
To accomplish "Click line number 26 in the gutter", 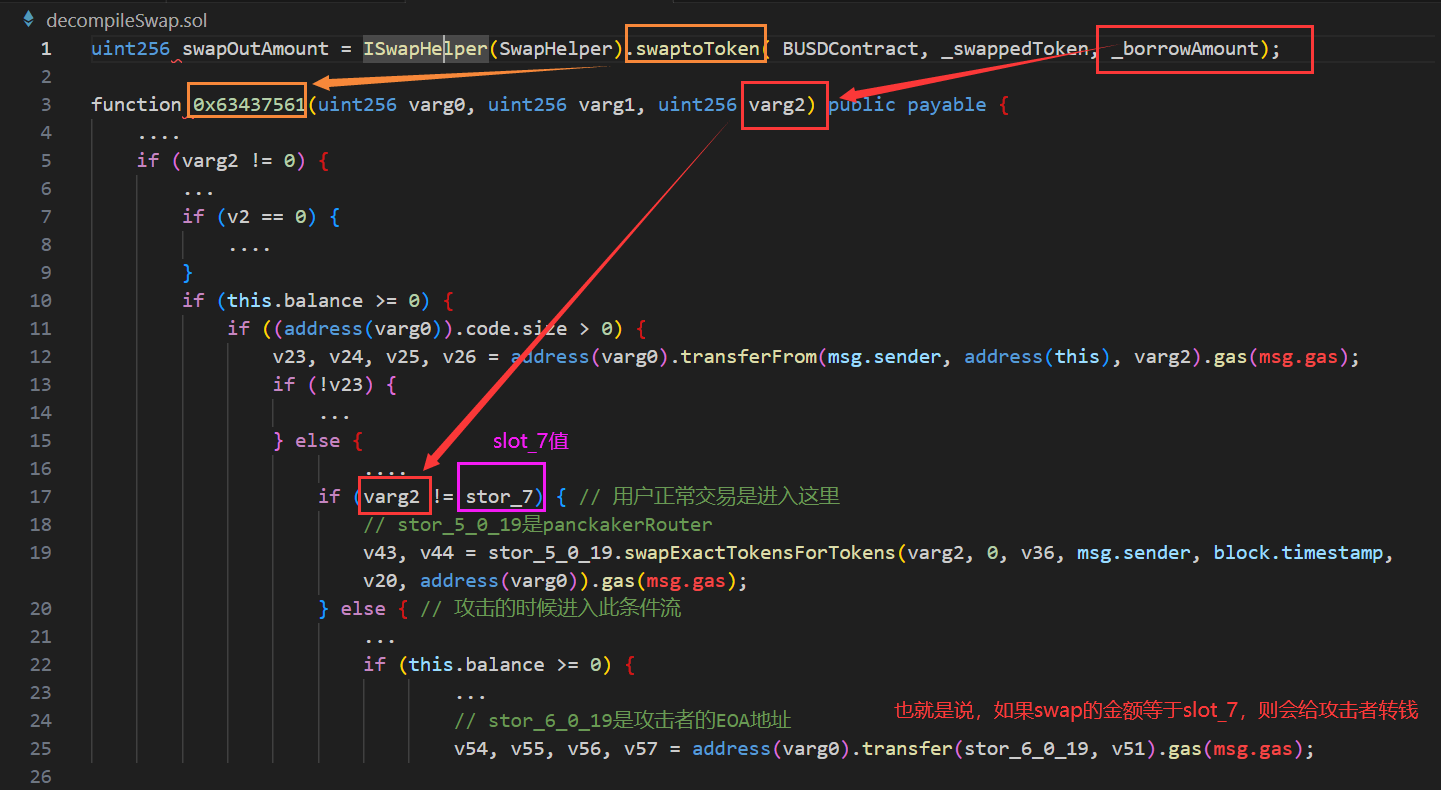I will (x=40, y=777).
